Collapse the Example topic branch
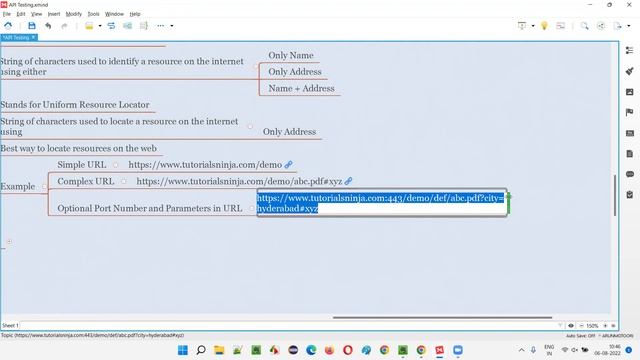Viewport: 640px width, 360px height. [44, 187]
